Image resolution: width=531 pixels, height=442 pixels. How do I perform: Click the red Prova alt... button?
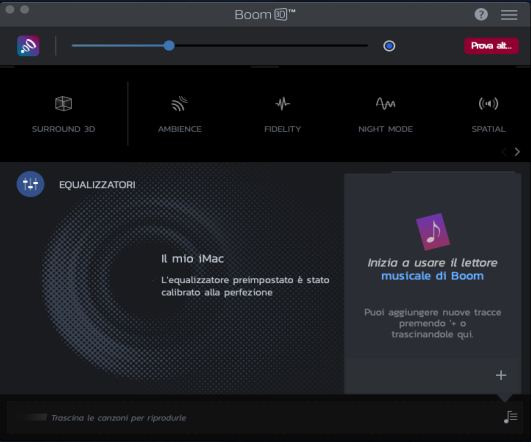(491, 46)
